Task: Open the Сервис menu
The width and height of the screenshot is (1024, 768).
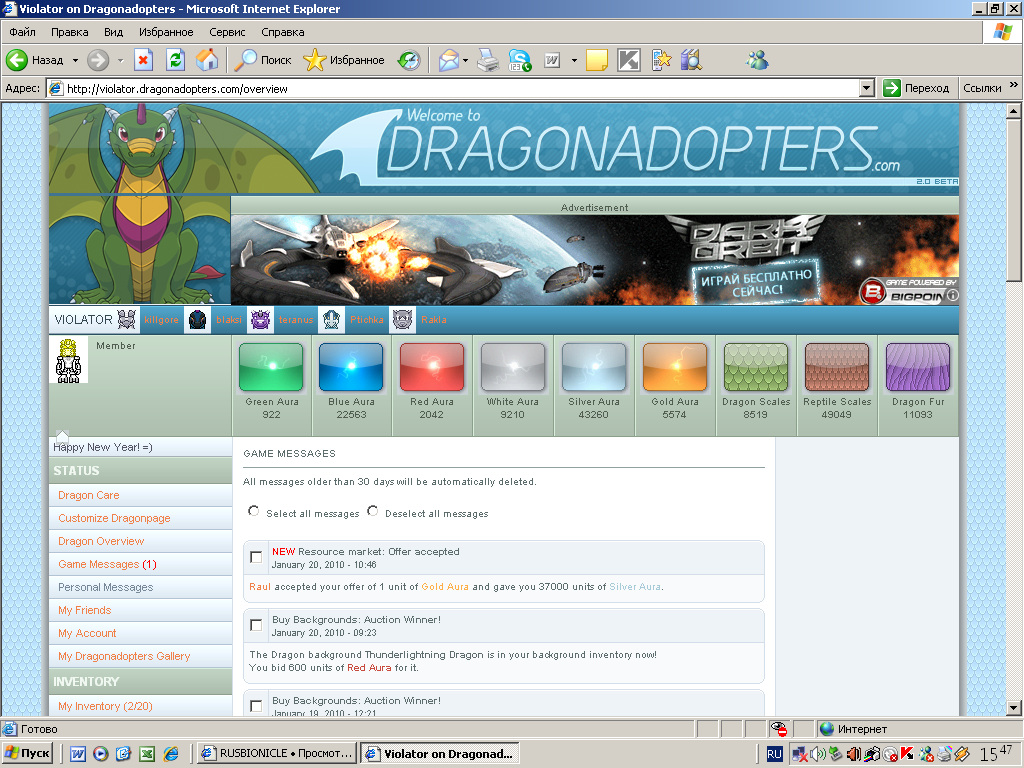Action: tap(227, 32)
